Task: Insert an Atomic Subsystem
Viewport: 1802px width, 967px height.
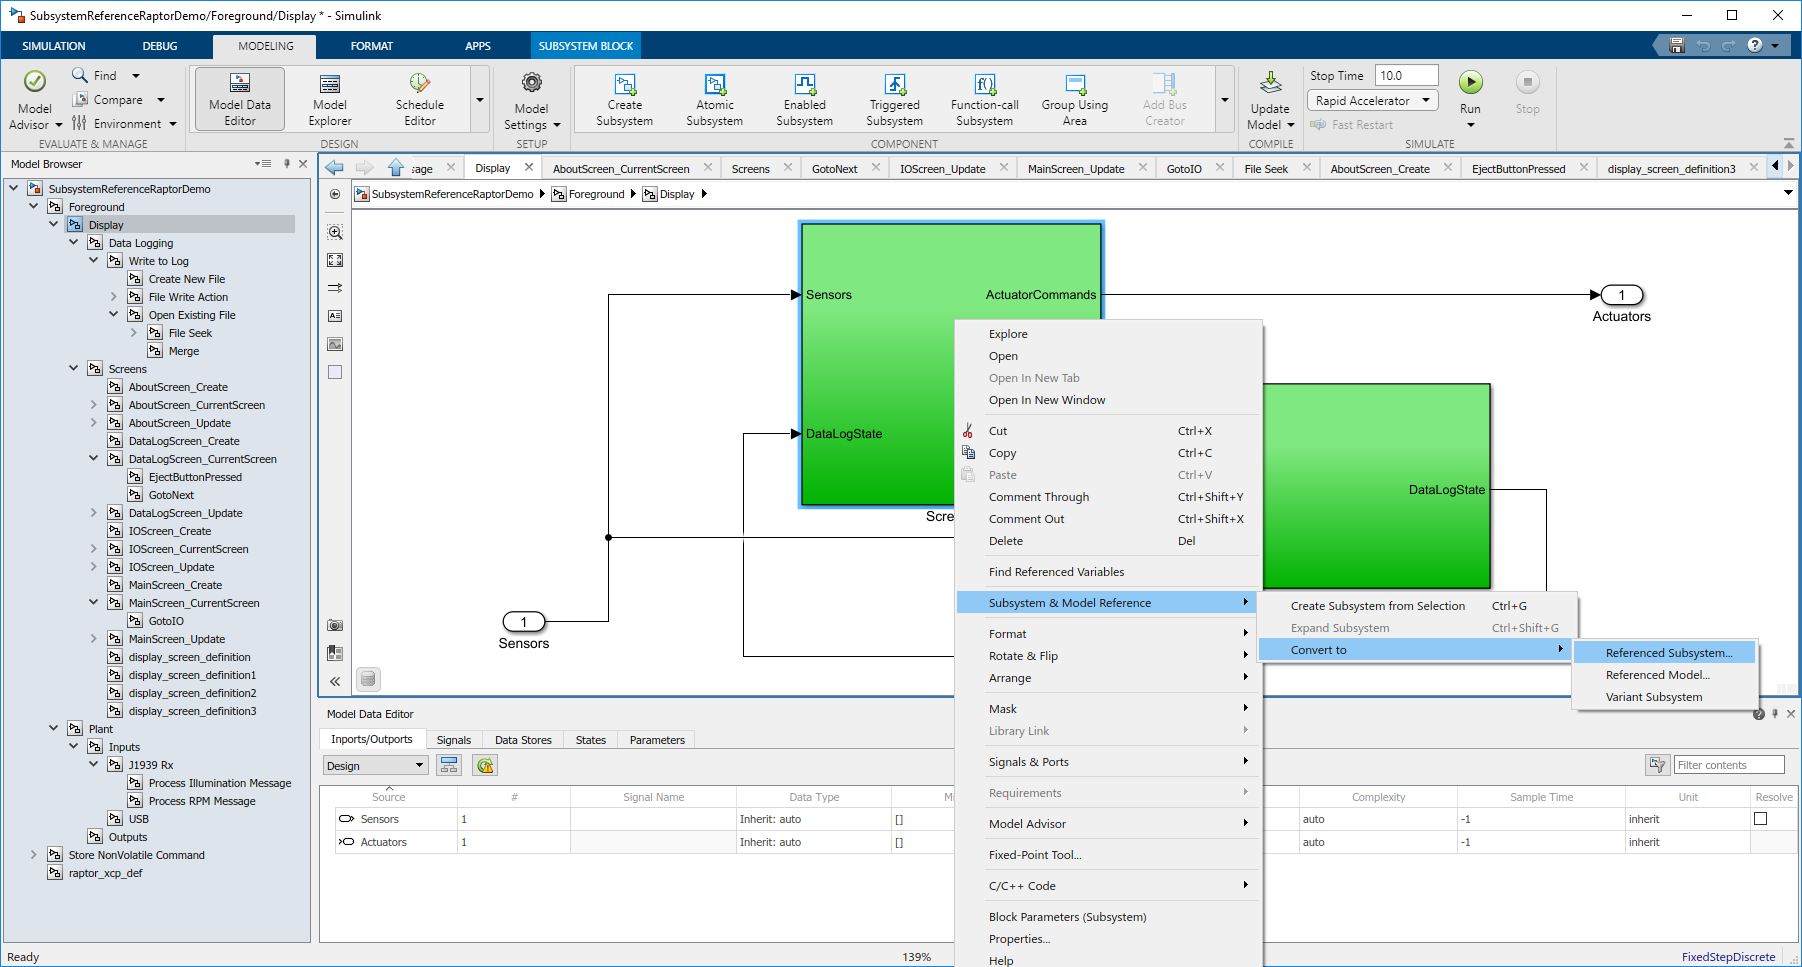Action: point(715,100)
